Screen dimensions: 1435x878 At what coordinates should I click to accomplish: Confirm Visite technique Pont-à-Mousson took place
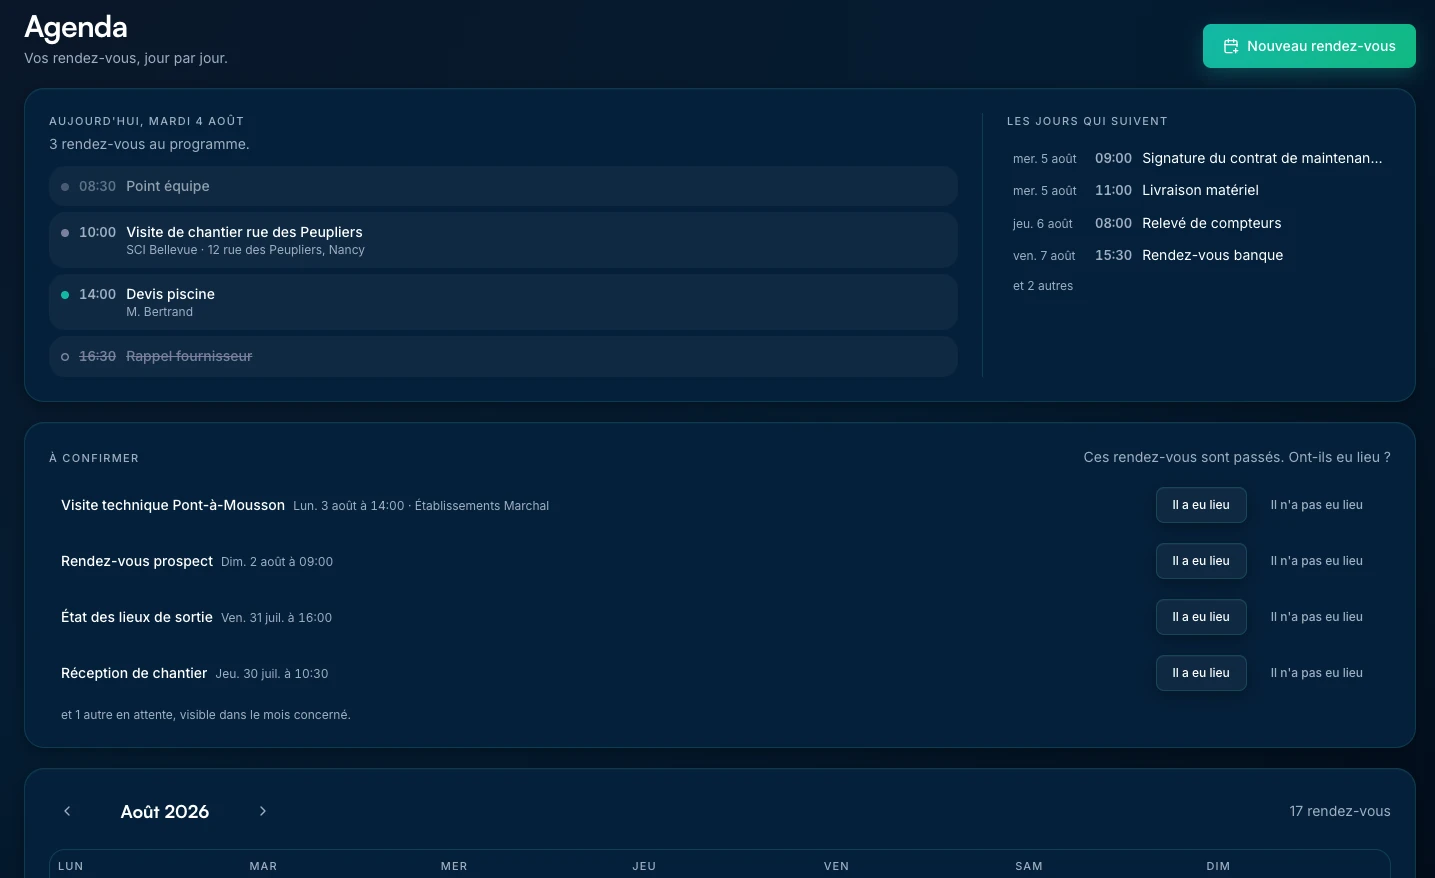pyautogui.click(x=1201, y=505)
